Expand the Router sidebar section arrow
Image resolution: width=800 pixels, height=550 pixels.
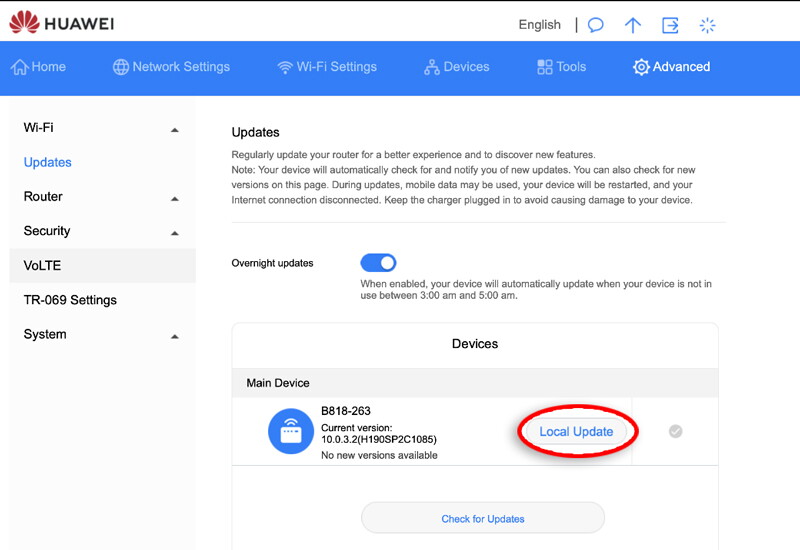tap(174, 199)
